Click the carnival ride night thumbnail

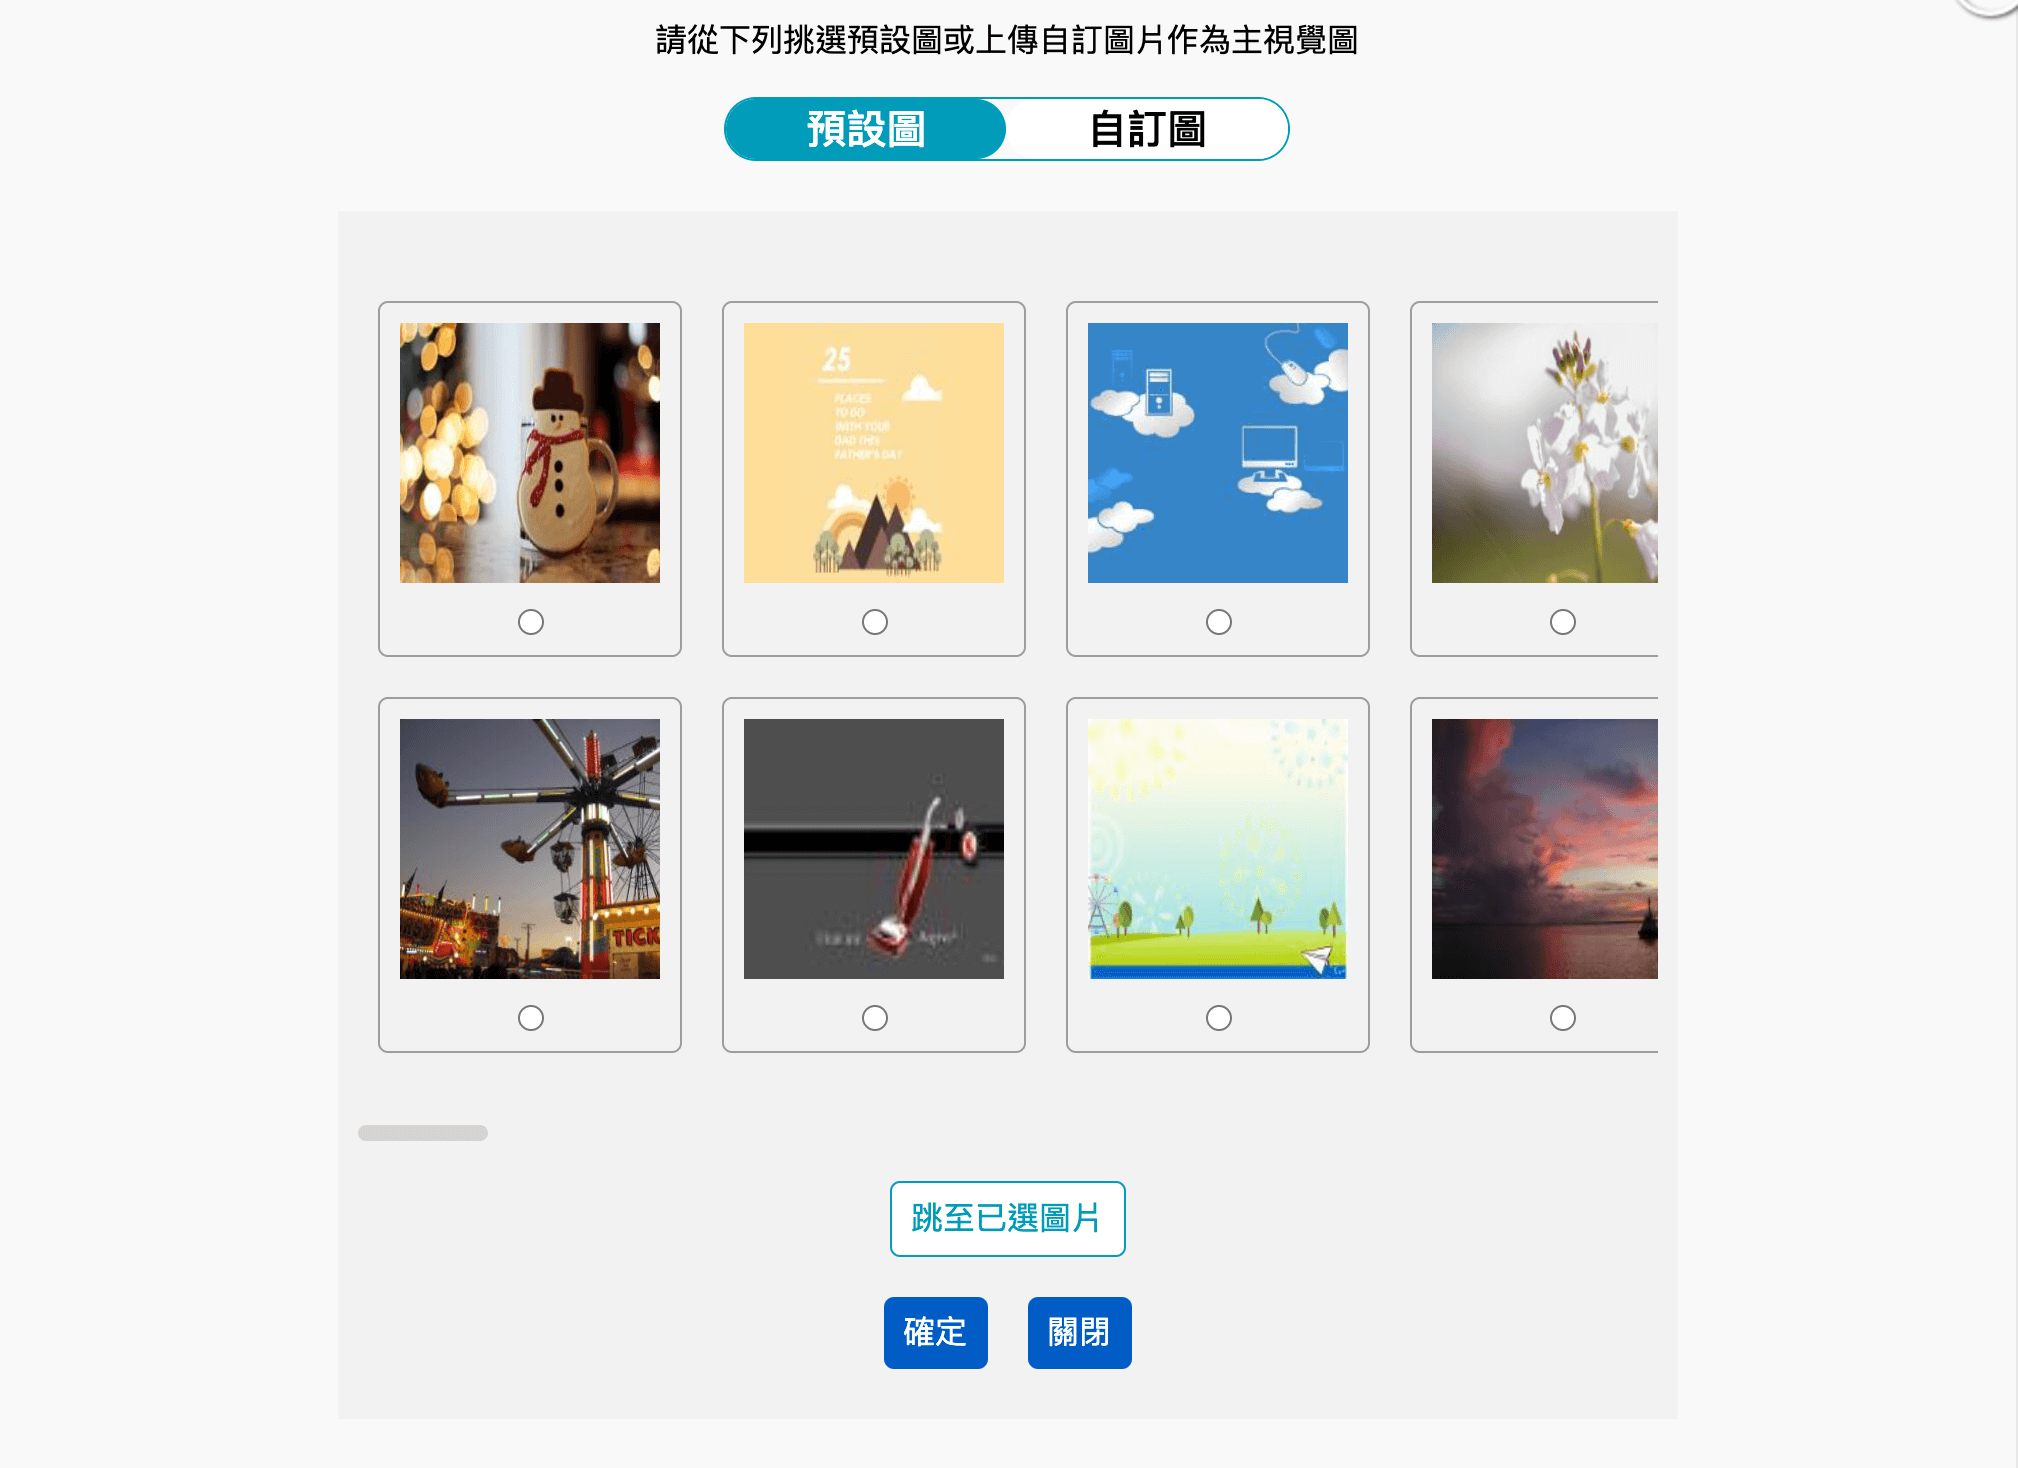pyautogui.click(x=530, y=849)
